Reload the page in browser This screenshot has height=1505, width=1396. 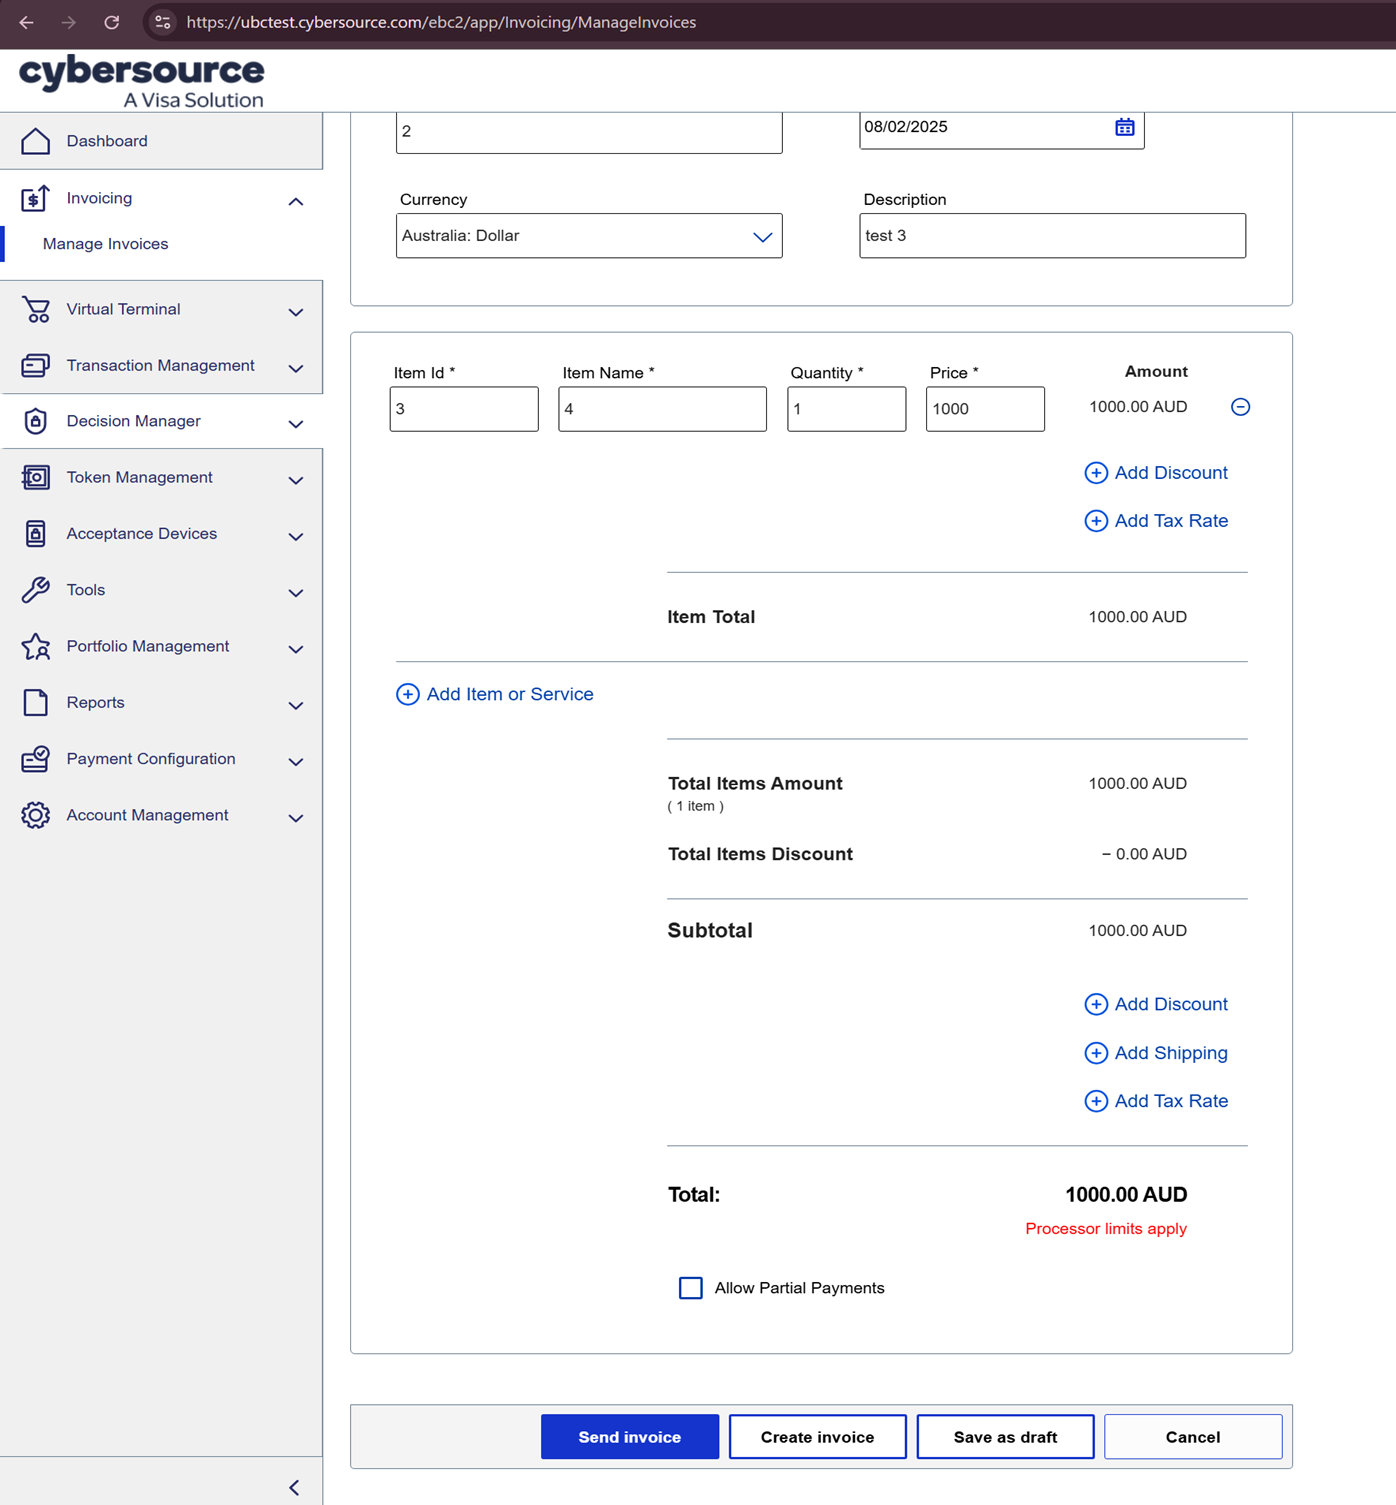point(112,22)
